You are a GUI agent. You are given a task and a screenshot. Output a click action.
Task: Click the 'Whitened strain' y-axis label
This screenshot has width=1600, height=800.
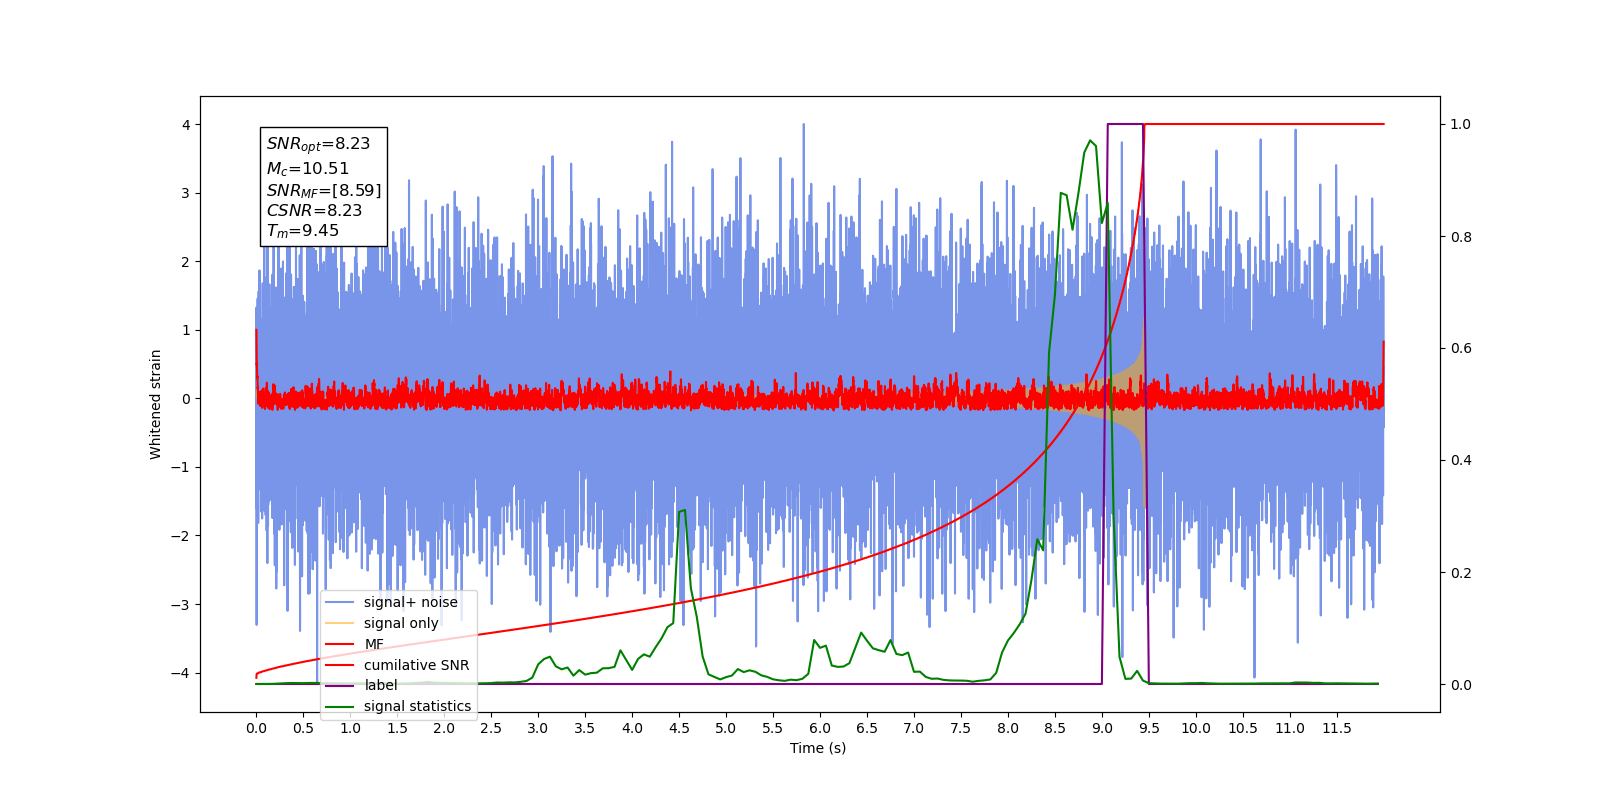point(155,404)
